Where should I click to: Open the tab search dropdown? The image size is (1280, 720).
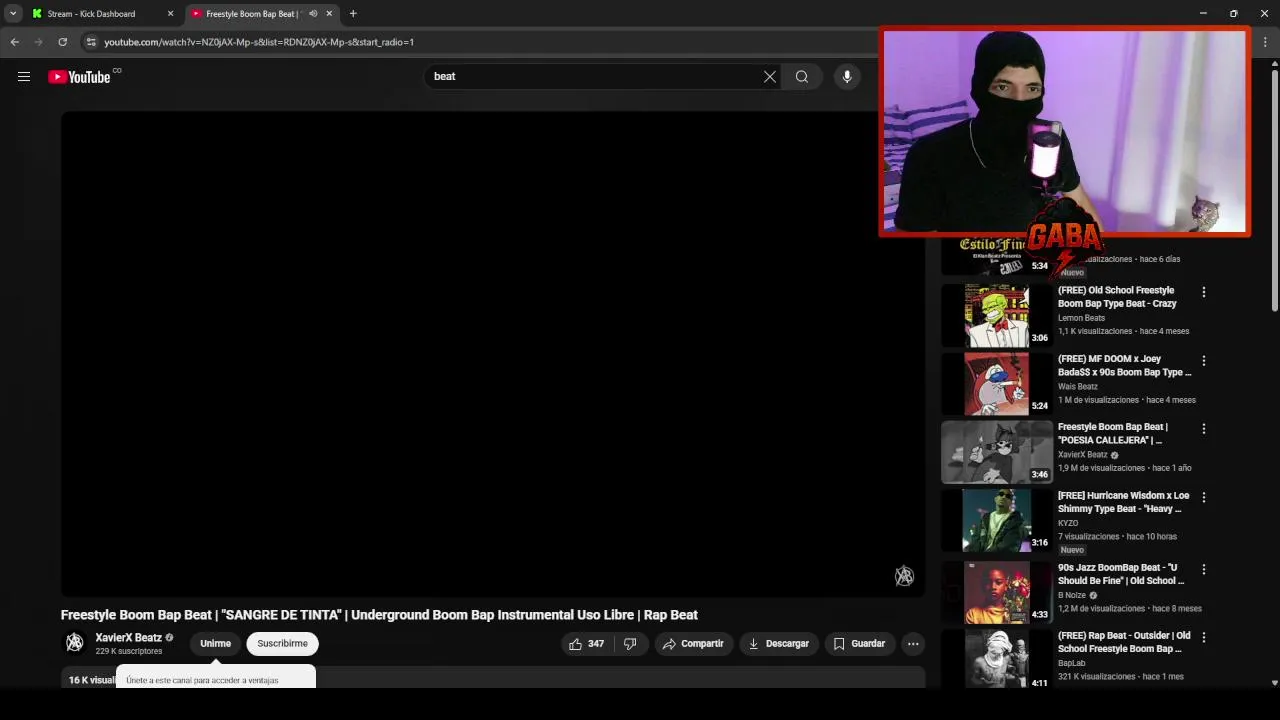(x=13, y=14)
